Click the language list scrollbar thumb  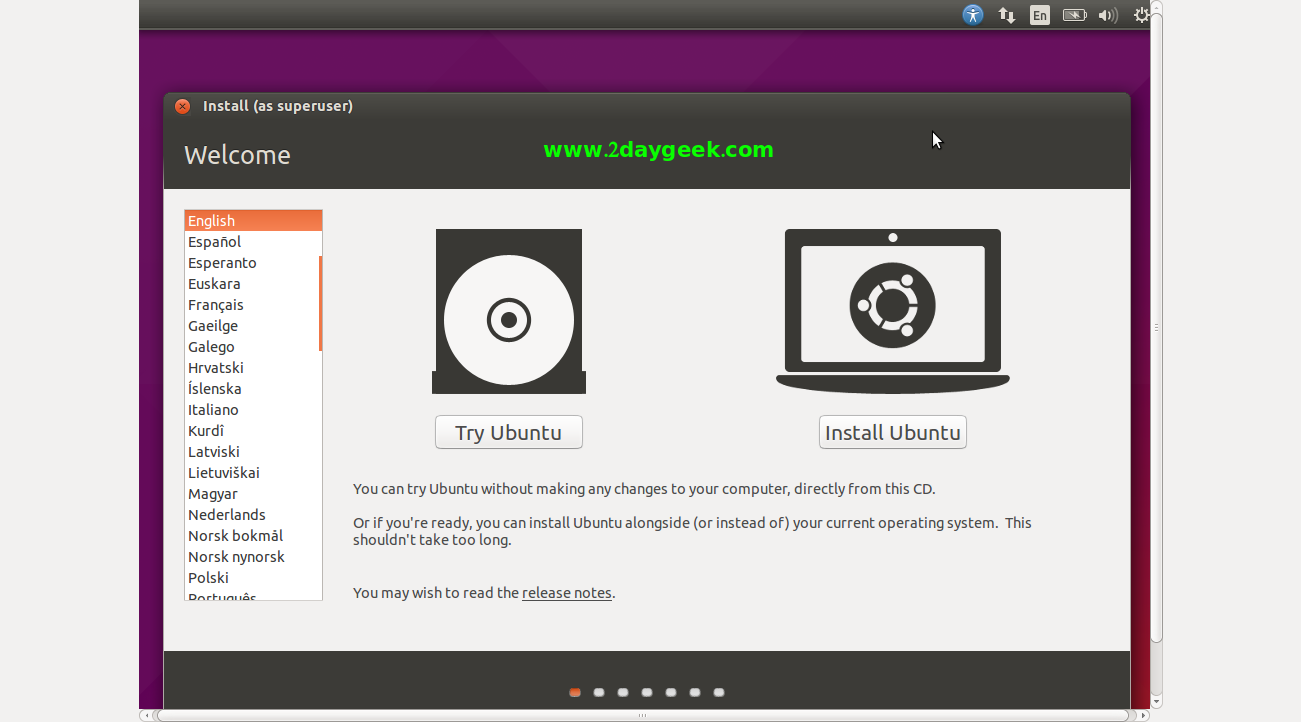pyautogui.click(x=320, y=303)
